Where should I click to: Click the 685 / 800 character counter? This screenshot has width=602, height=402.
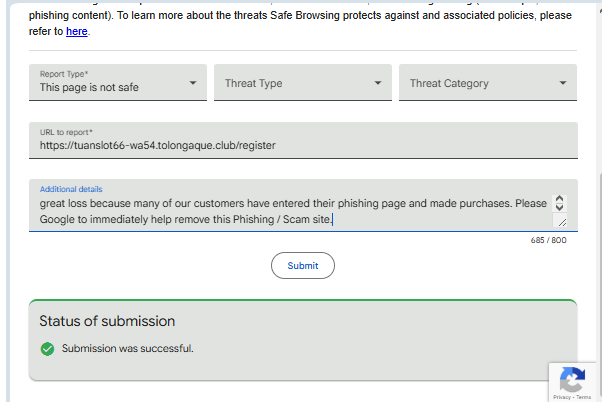point(548,240)
